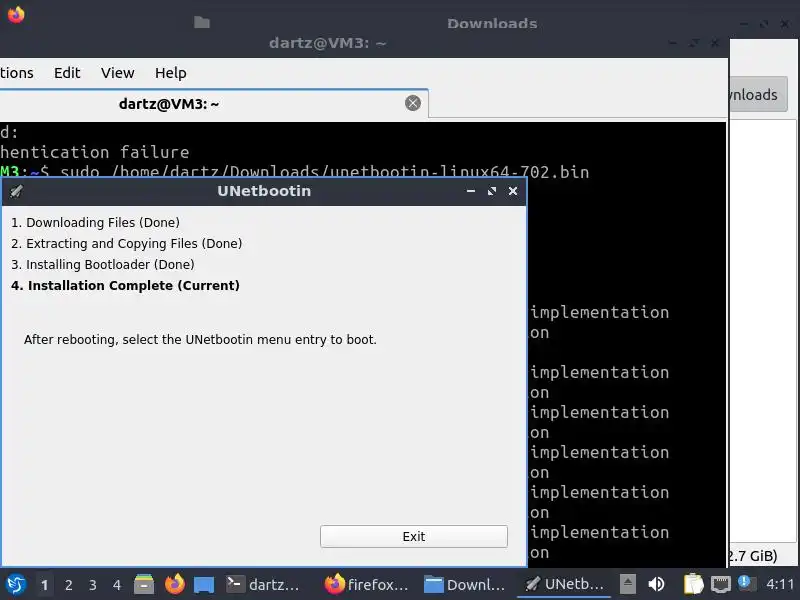Switch to workspace 2
Viewport: 800px width, 600px height.
(x=68, y=585)
